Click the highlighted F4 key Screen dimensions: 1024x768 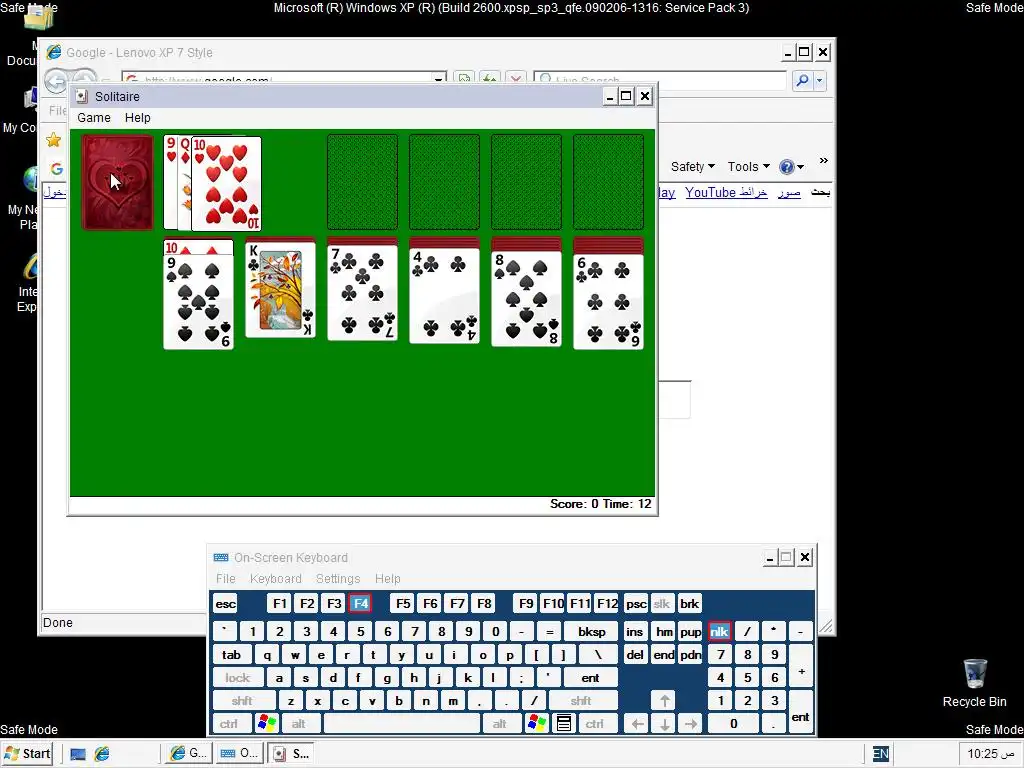(360, 604)
